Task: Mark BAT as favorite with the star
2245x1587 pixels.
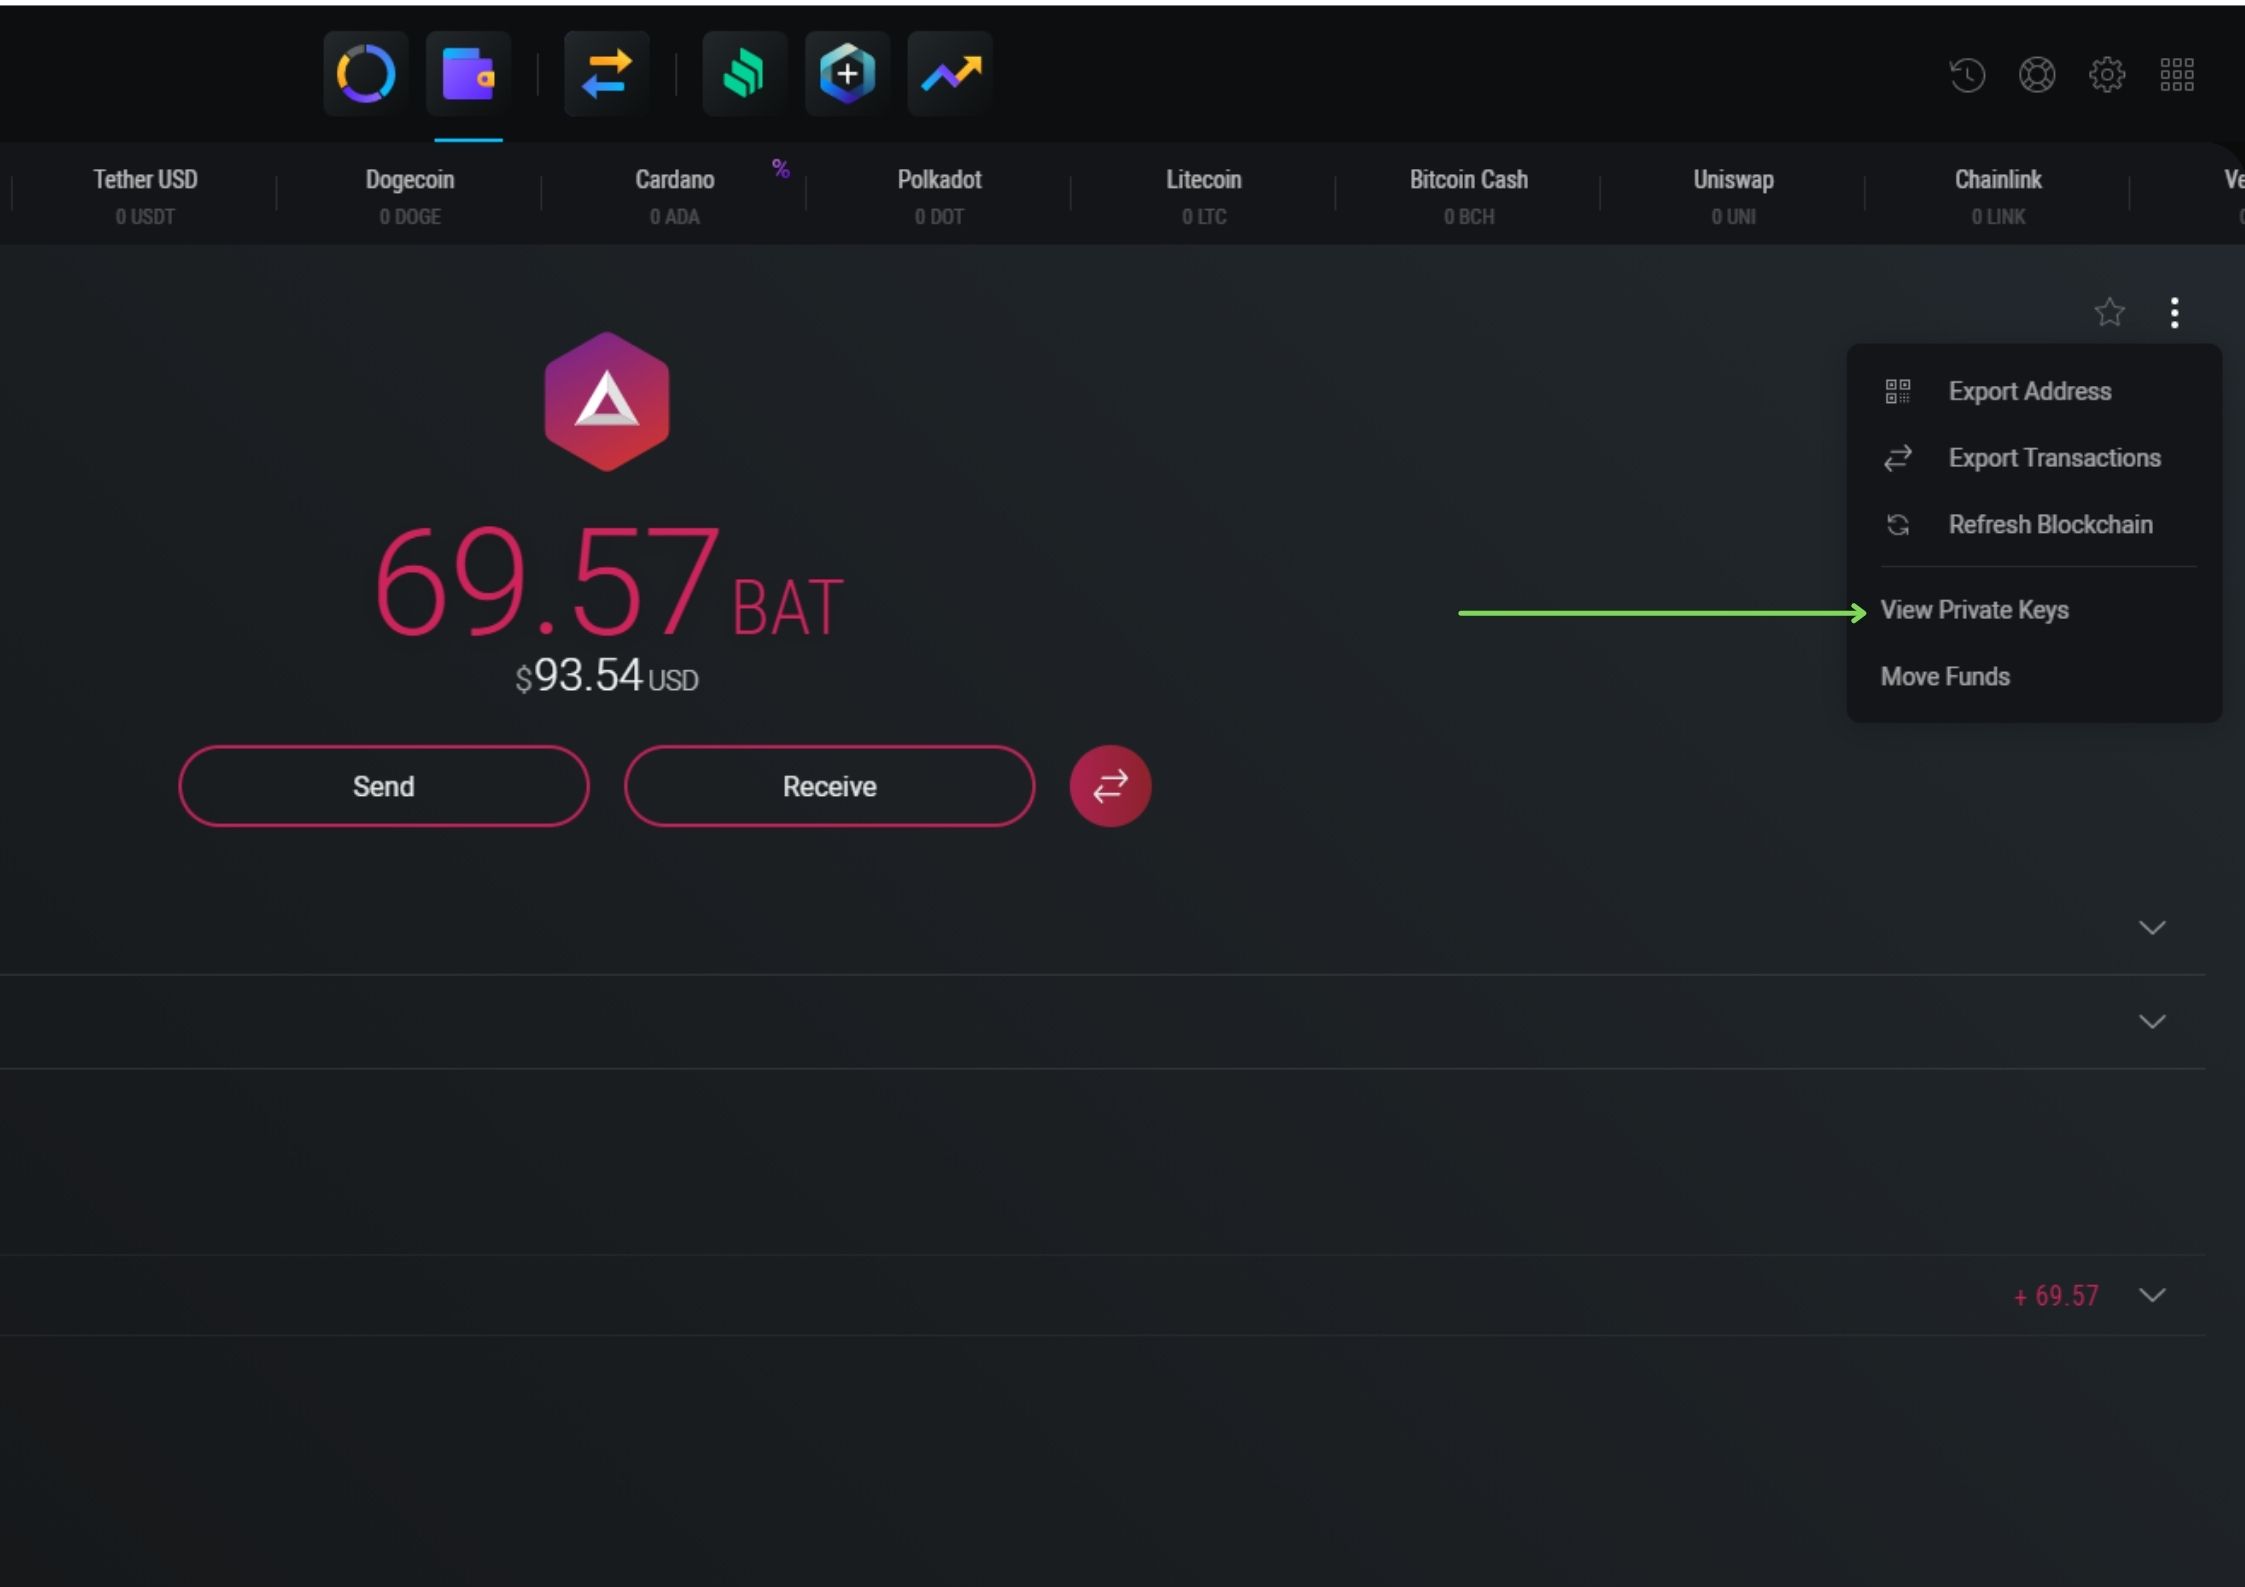Action: point(2110,312)
